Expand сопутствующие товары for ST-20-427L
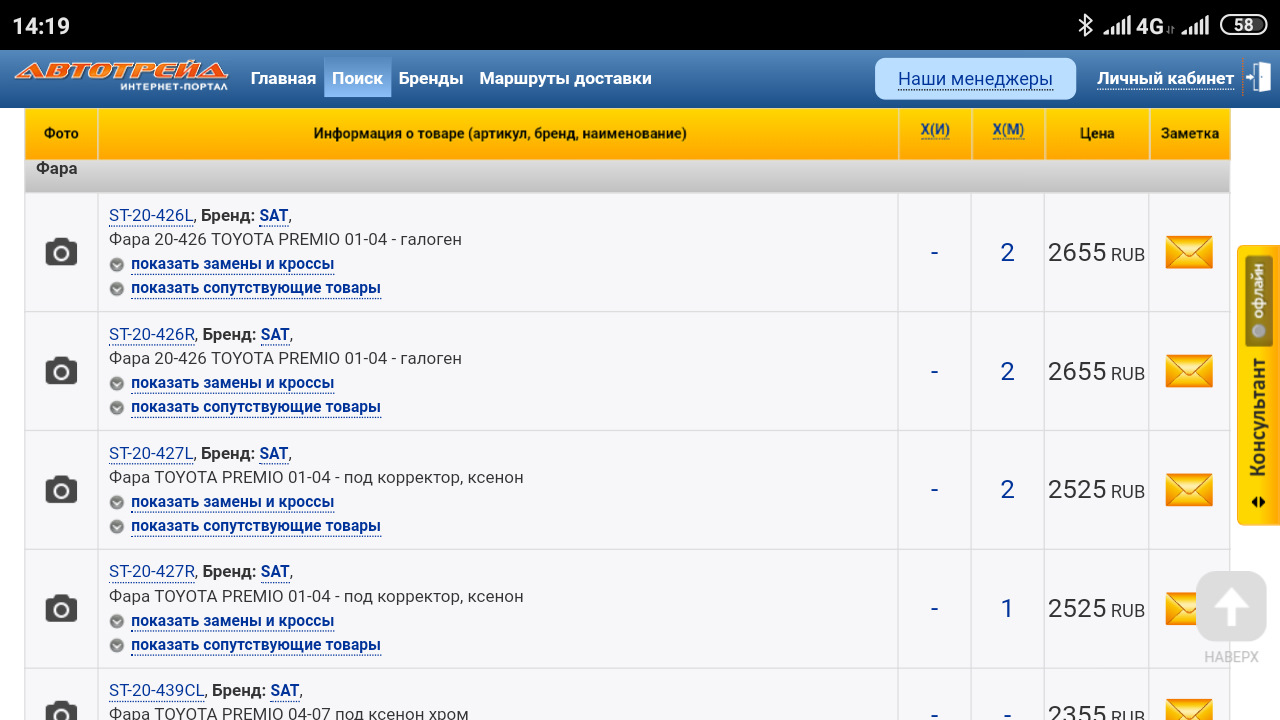 click(256, 526)
